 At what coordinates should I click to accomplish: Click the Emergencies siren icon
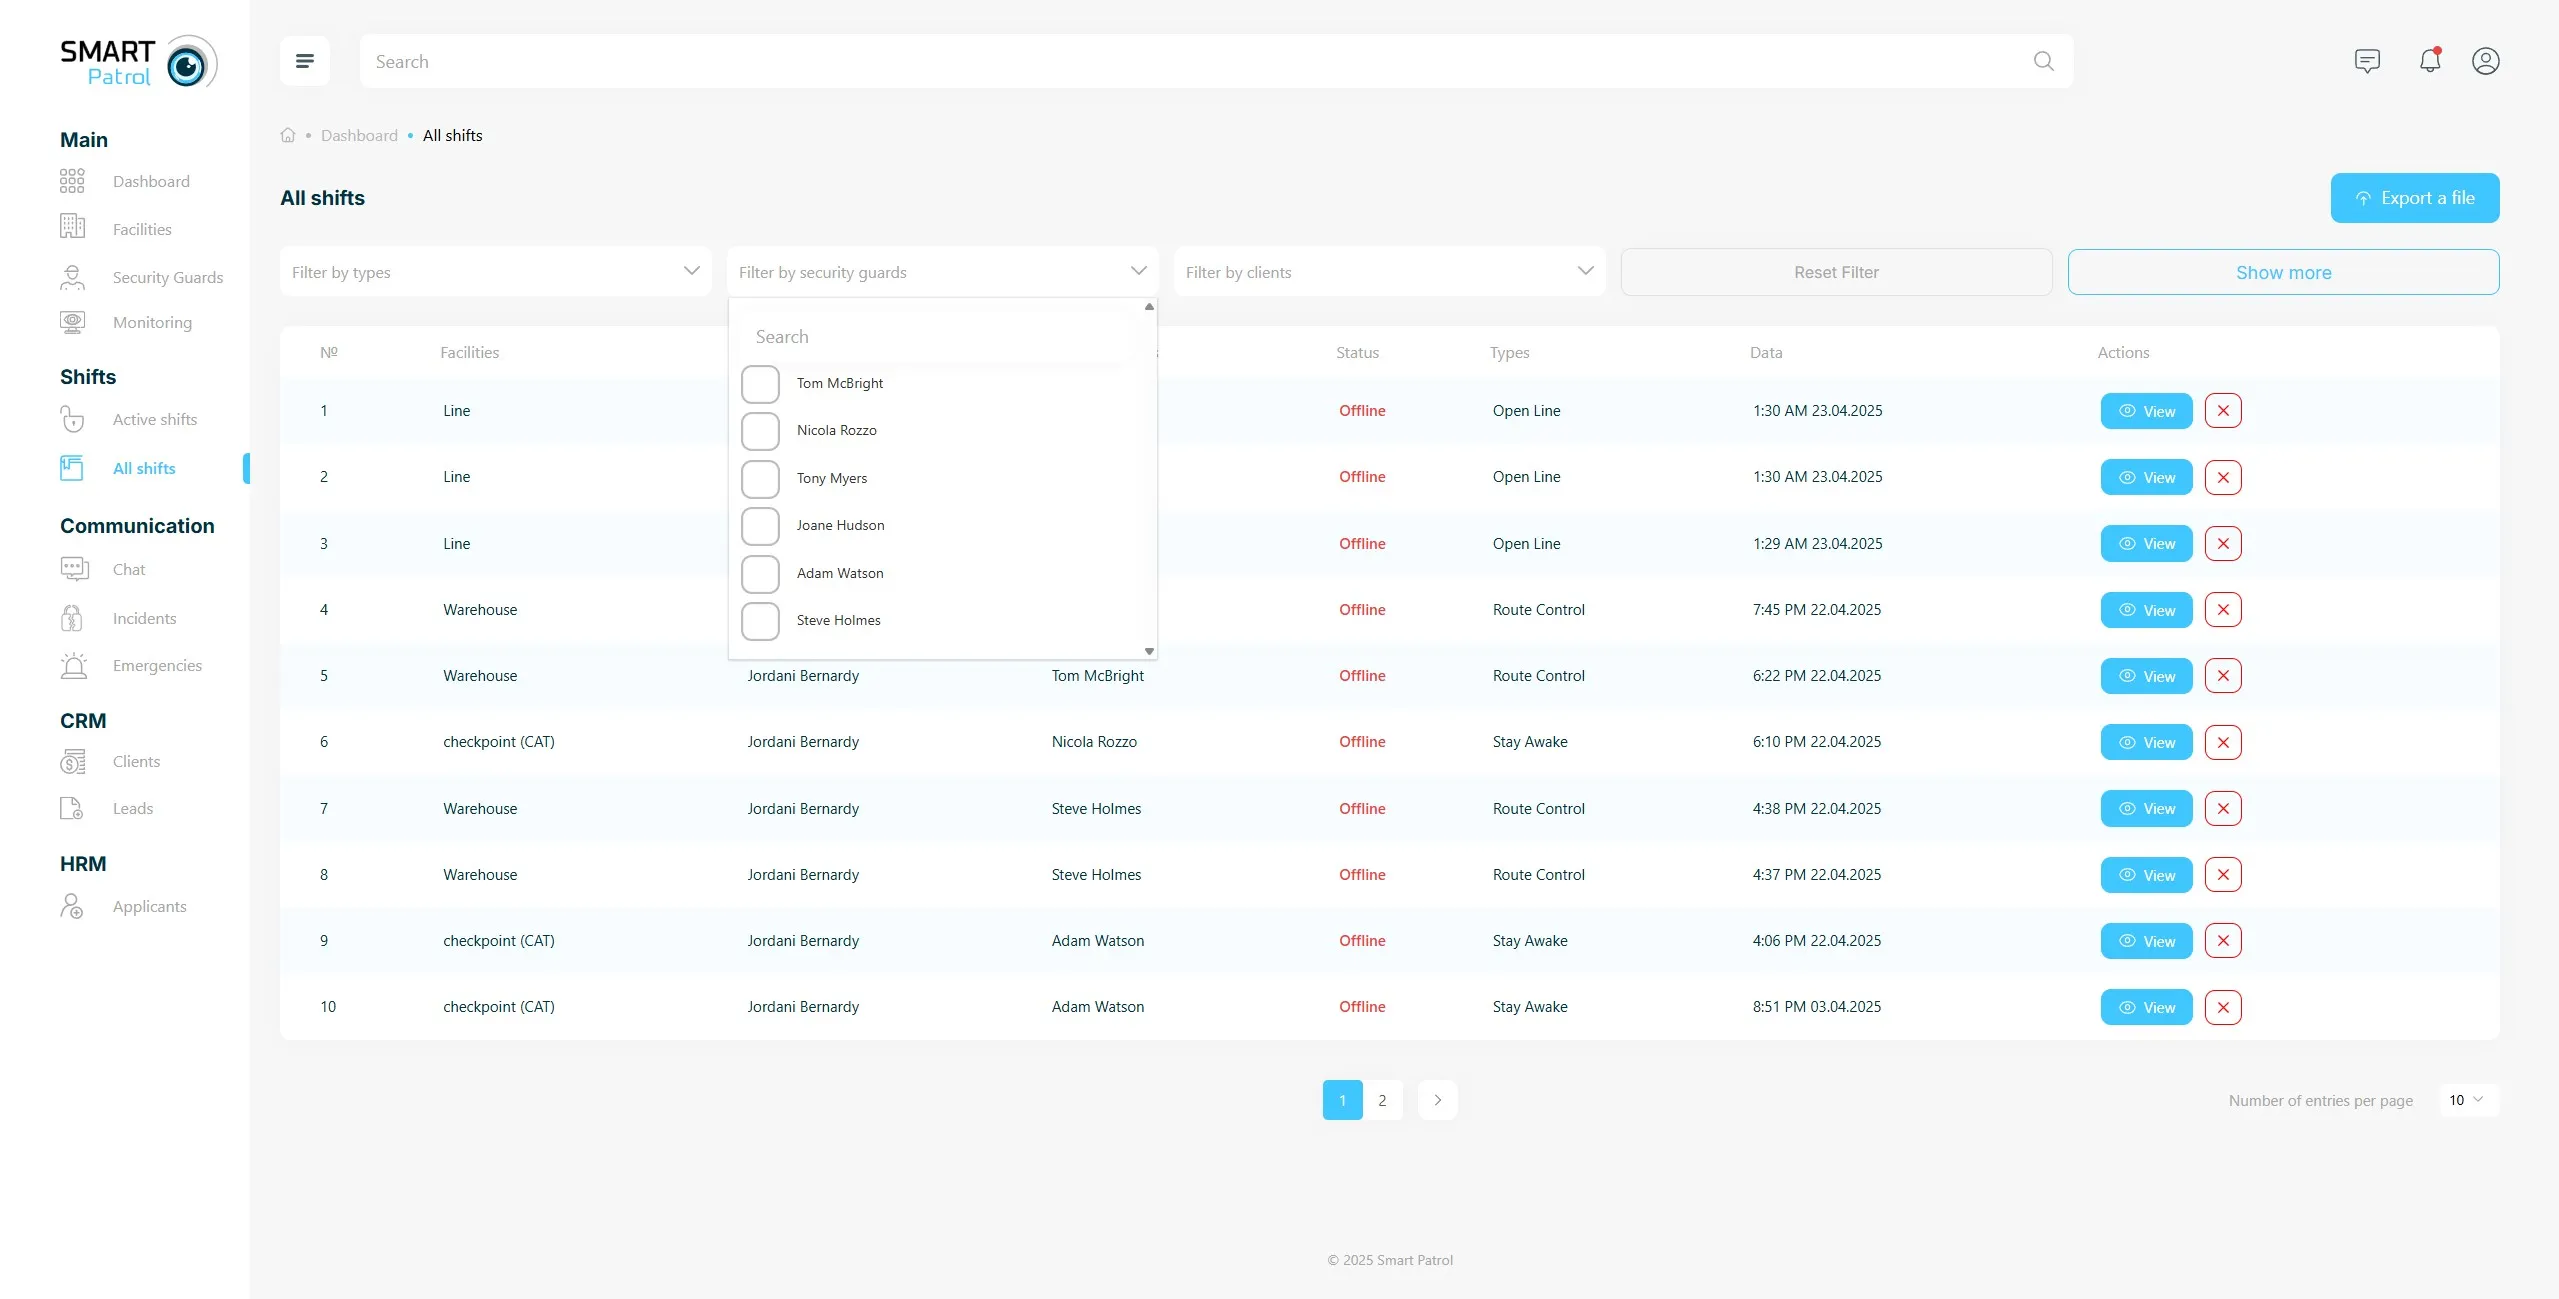coord(74,665)
